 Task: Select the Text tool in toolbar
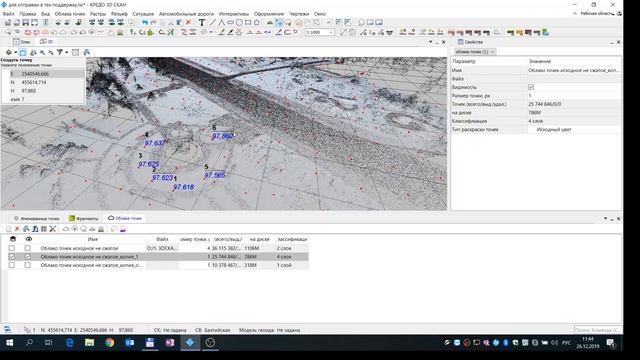tap(202, 22)
